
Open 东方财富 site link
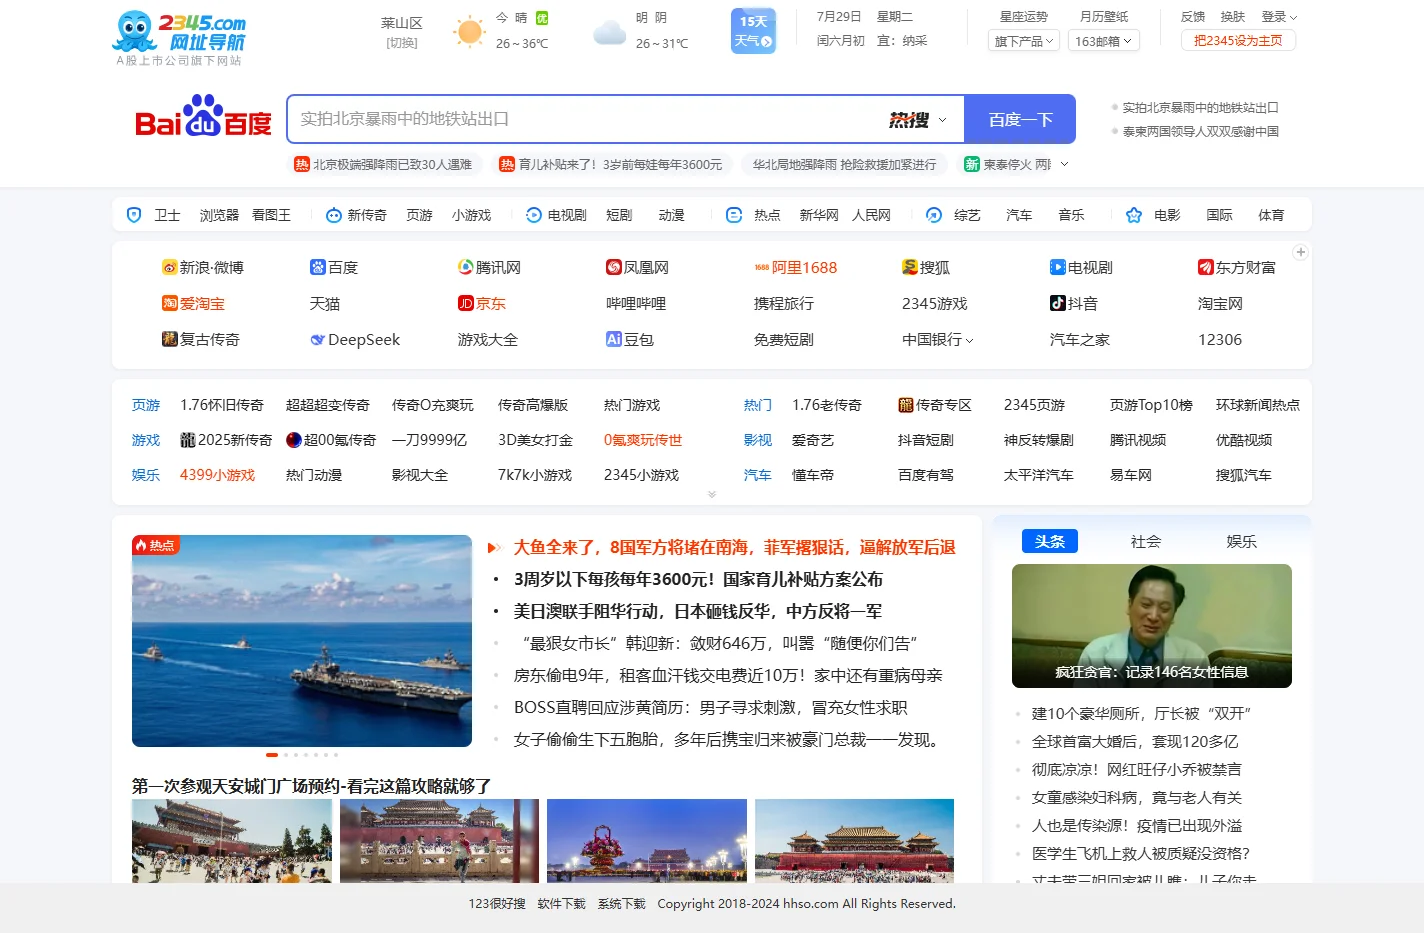coord(1237,267)
